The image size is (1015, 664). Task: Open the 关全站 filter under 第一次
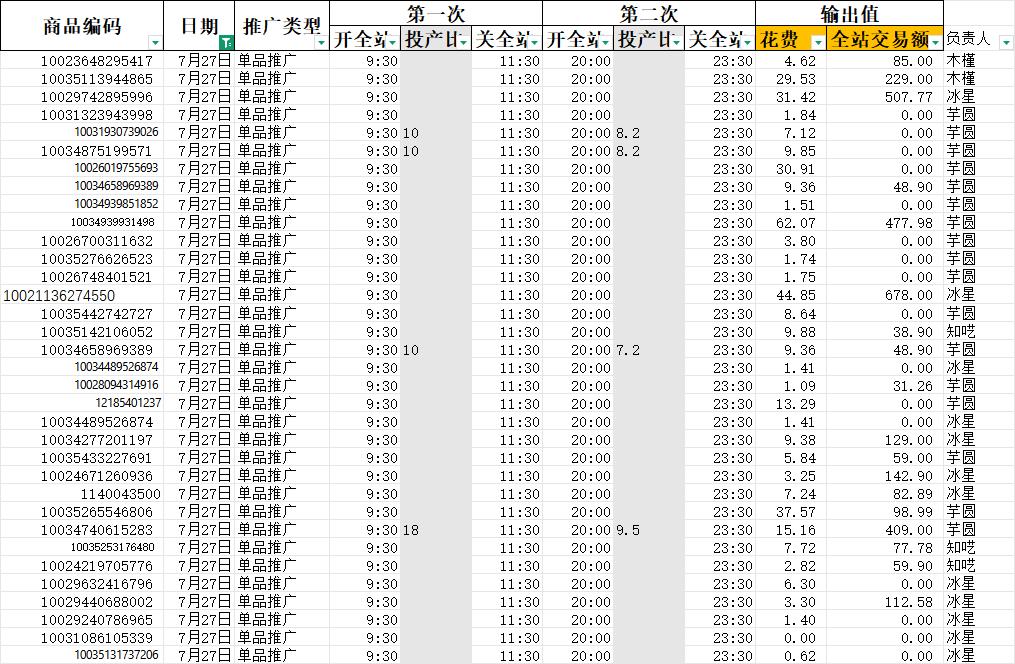click(x=535, y=43)
